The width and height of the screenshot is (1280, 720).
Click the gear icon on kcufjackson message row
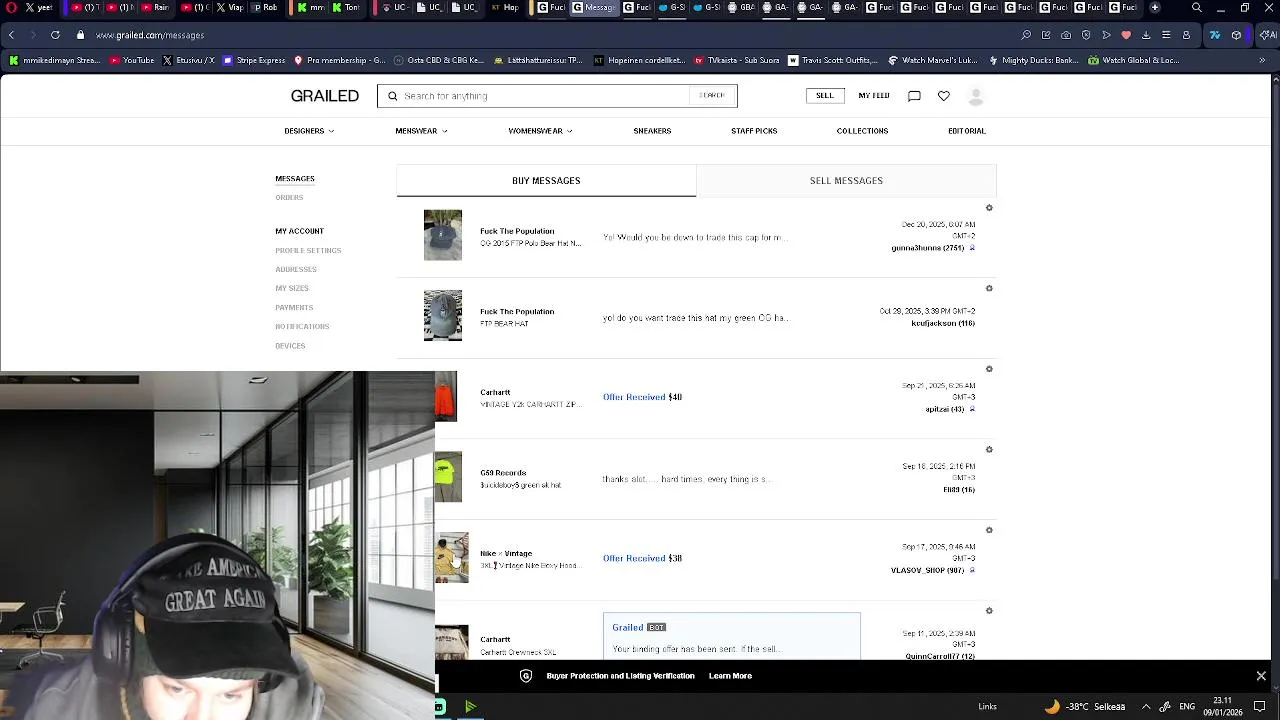[x=989, y=288]
